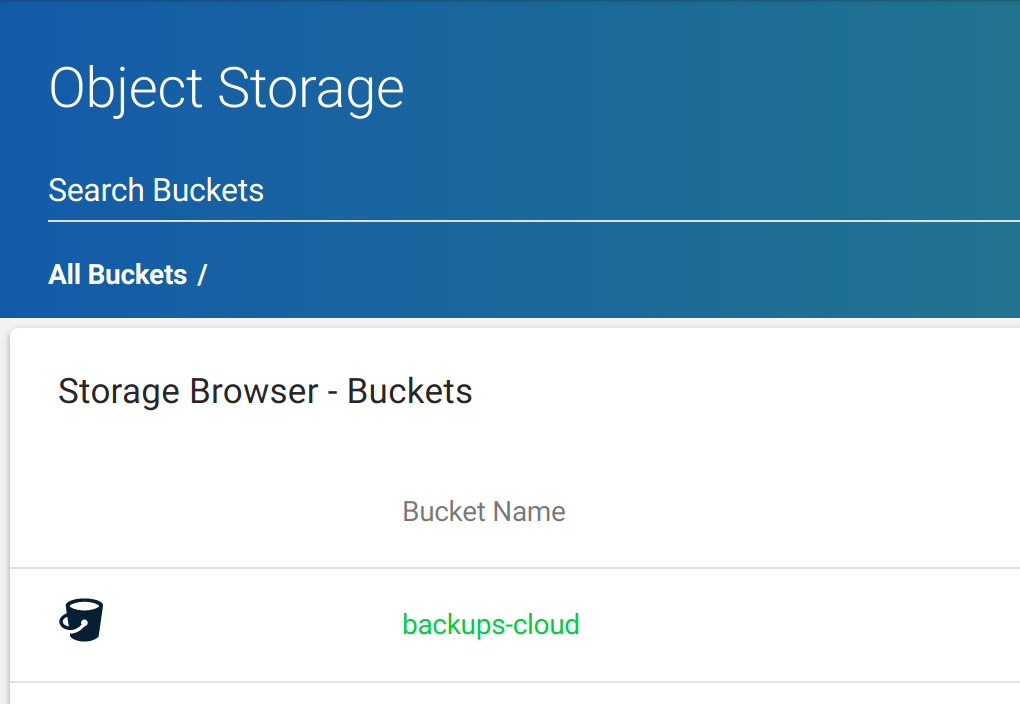The image size is (1020, 704).
Task: Click the underline beneath the Search Buckets field
Action: pyautogui.click(x=533, y=221)
